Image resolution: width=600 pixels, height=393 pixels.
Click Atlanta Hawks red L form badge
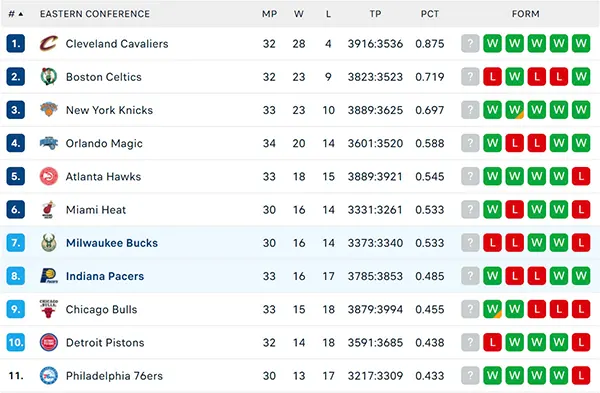point(581,176)
